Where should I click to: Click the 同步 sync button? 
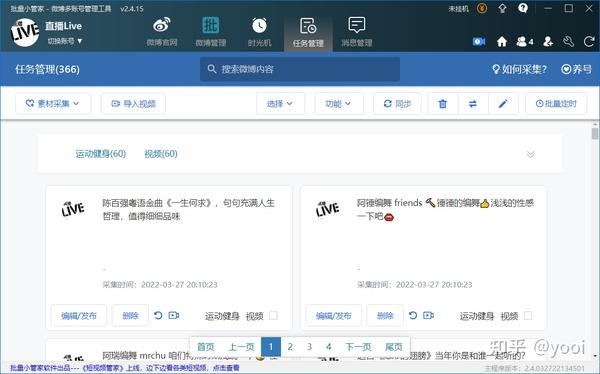click(x=397, y=103)
